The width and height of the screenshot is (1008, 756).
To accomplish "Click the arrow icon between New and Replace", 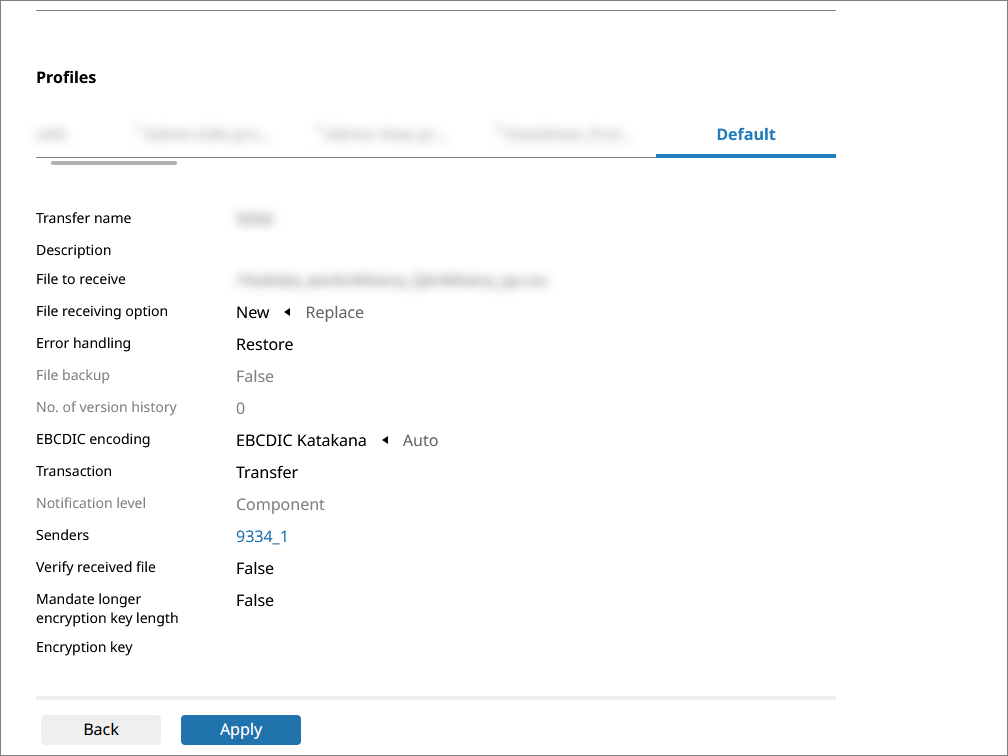I will [x=287, y=313].
